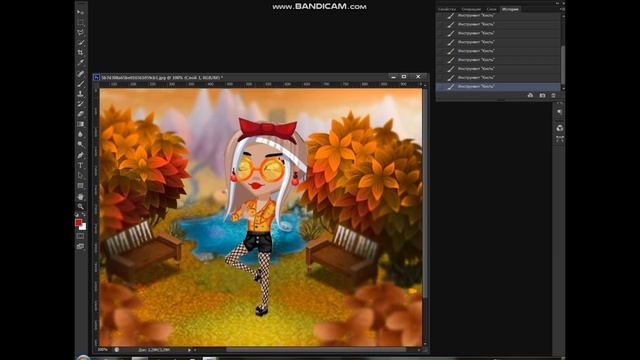
Task: Switch to the Операции panel tab
Action: point(471,9)
